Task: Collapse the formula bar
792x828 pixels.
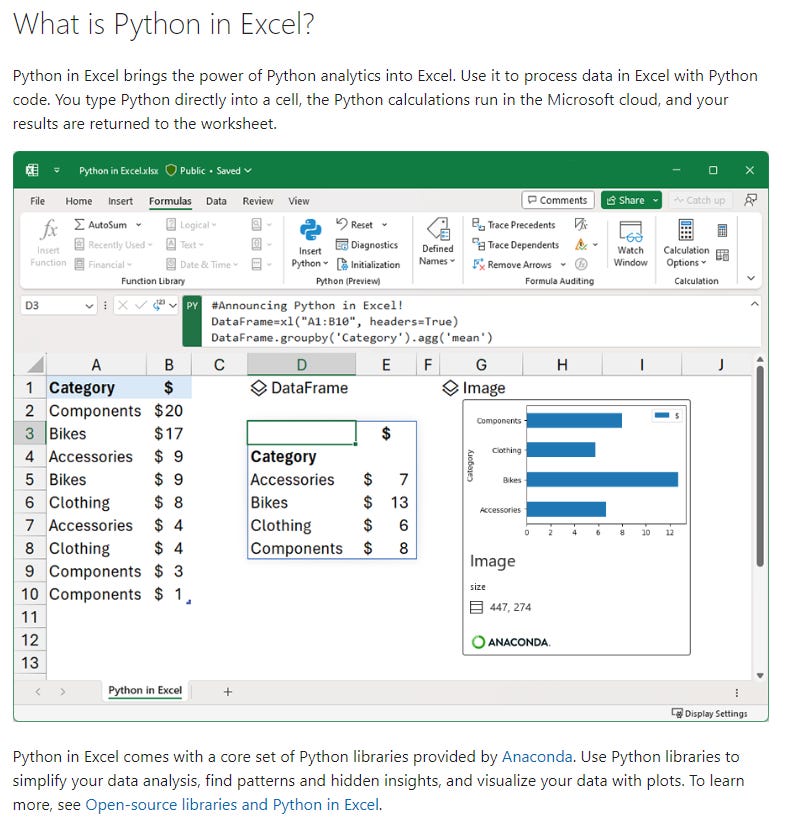Action: pos(755,304)
